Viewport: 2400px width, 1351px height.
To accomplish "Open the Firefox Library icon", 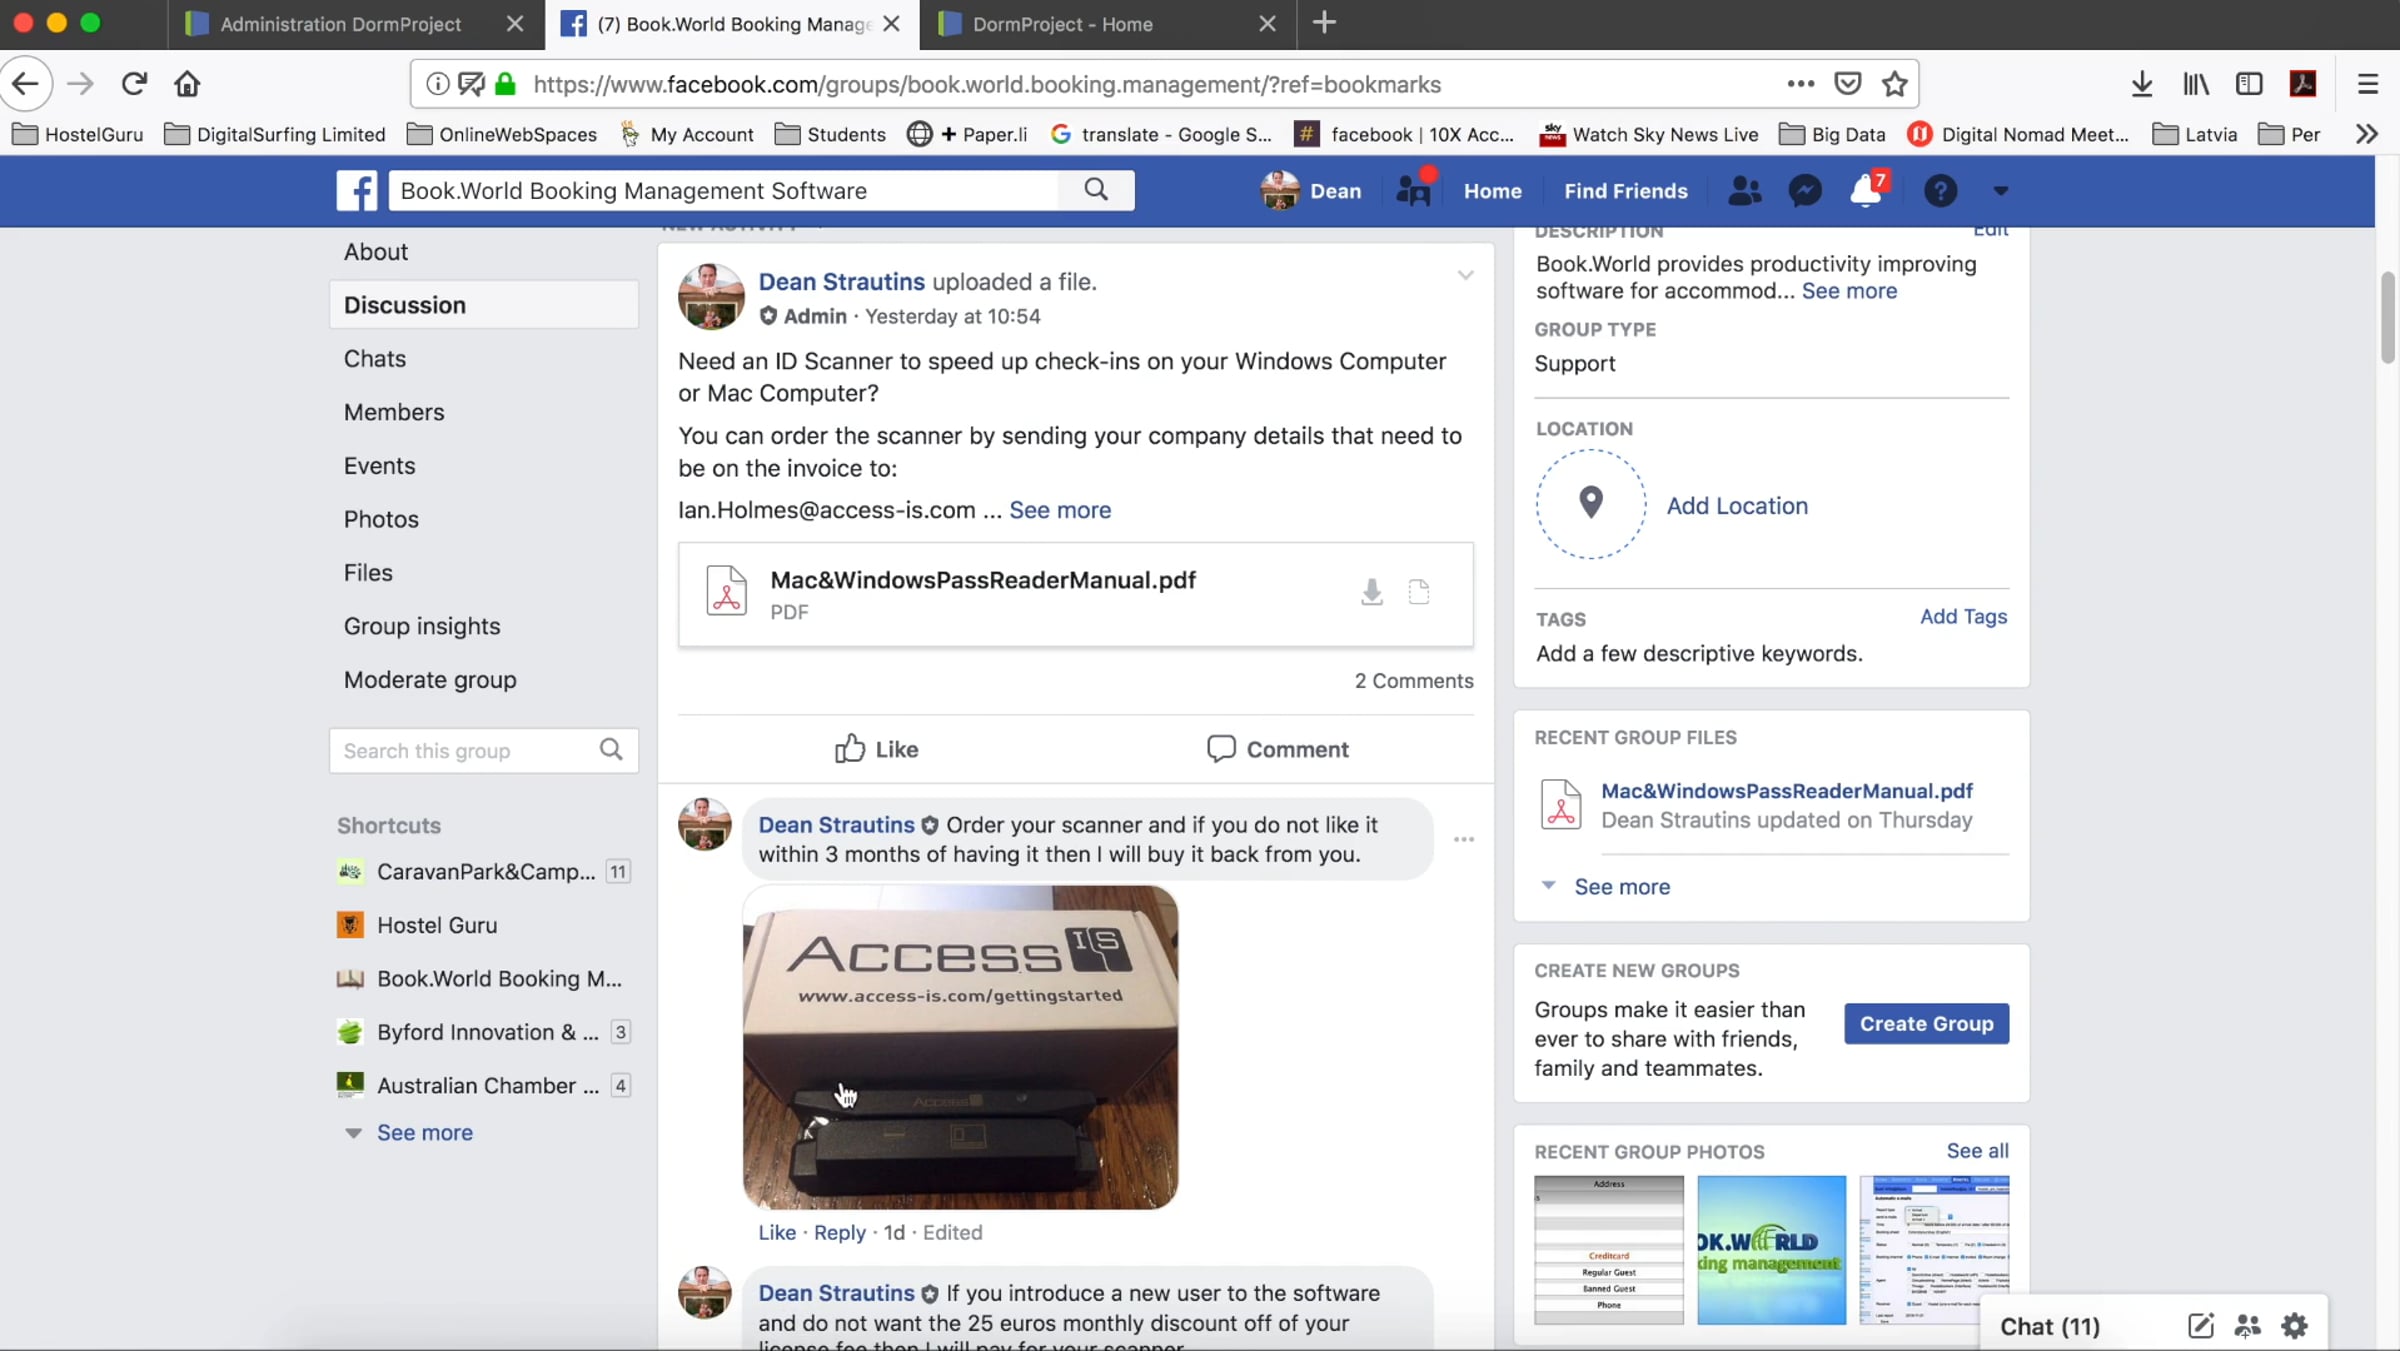I will 2196,84.
